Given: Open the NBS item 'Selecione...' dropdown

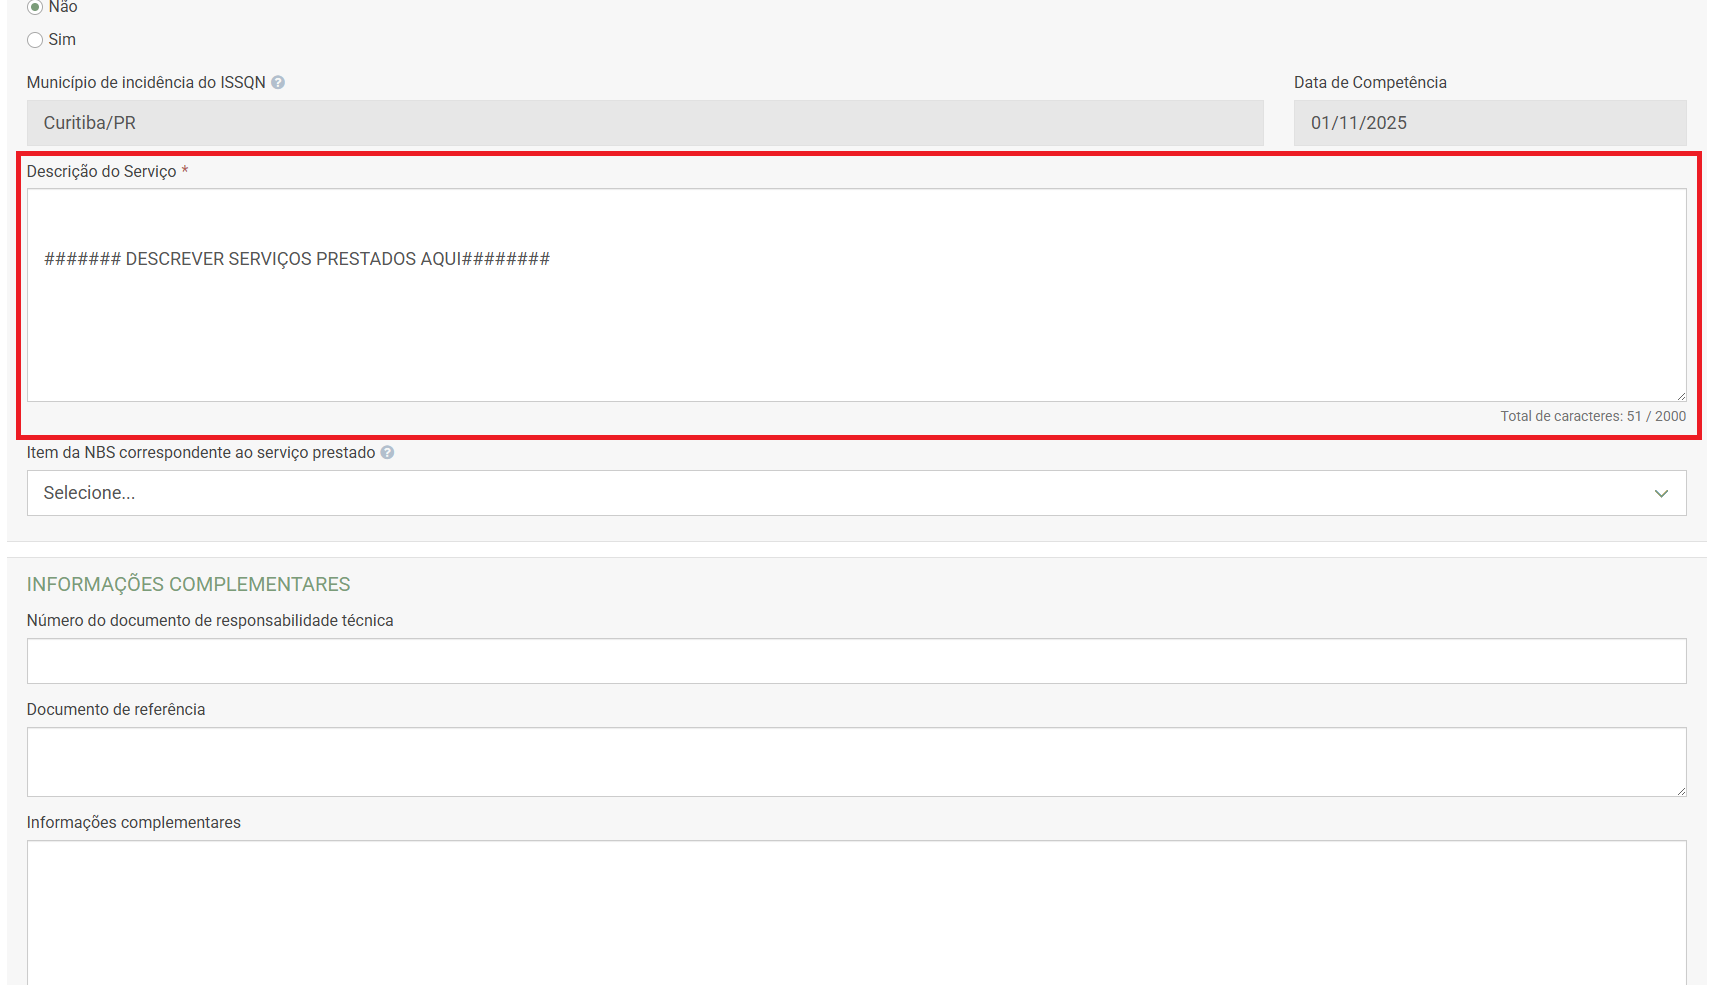Looking at the screenshot, I should [x=840, y=493].
